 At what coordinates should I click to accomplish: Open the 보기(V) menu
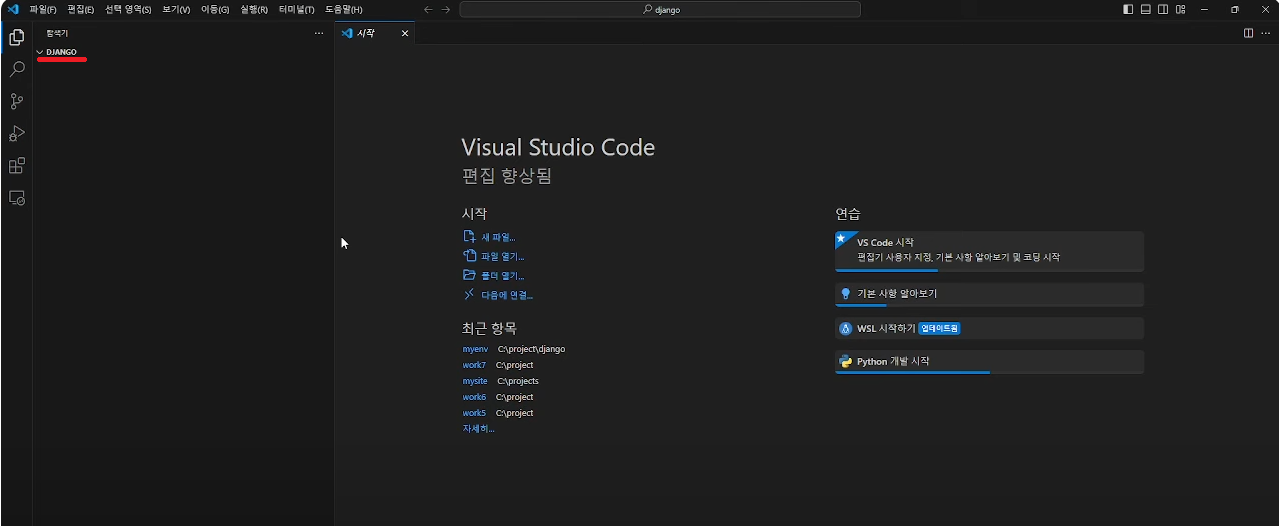(176, 9)
